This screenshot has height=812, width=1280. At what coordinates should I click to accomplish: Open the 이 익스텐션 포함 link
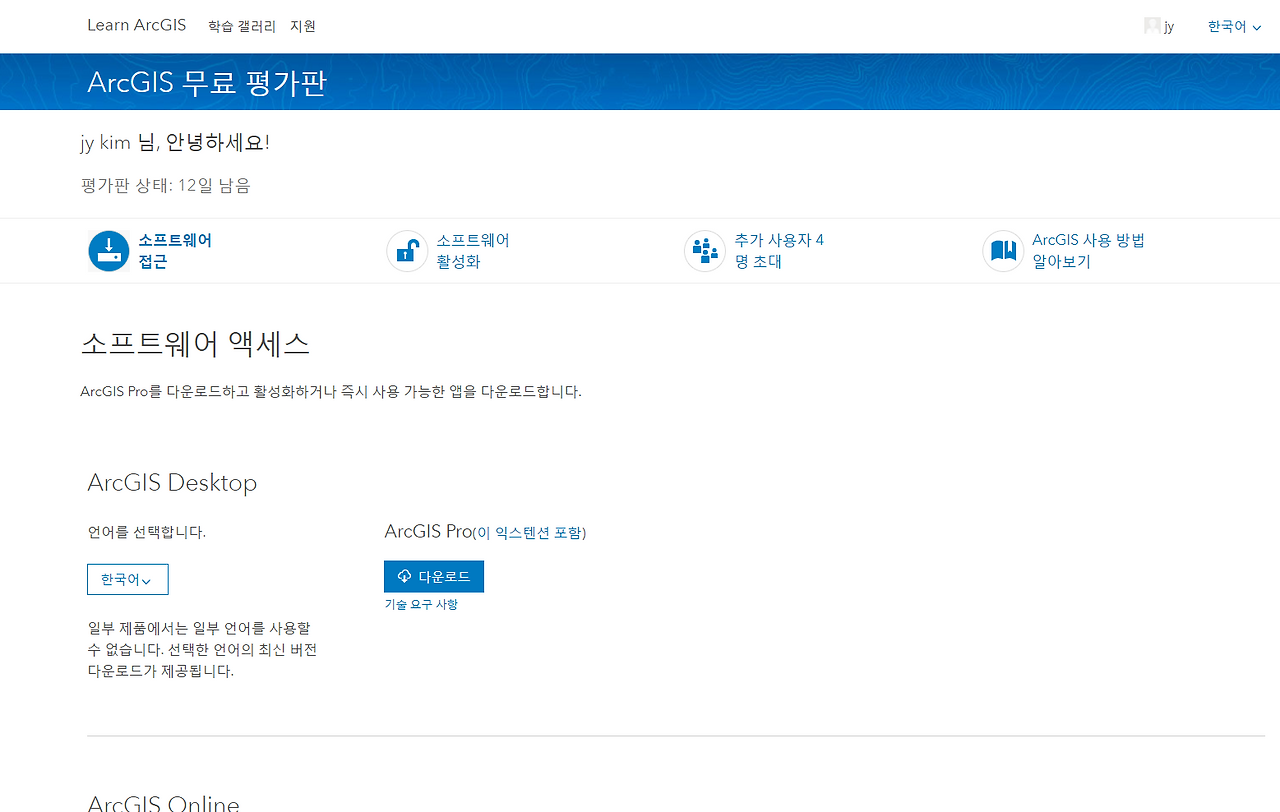pos(529,533)
